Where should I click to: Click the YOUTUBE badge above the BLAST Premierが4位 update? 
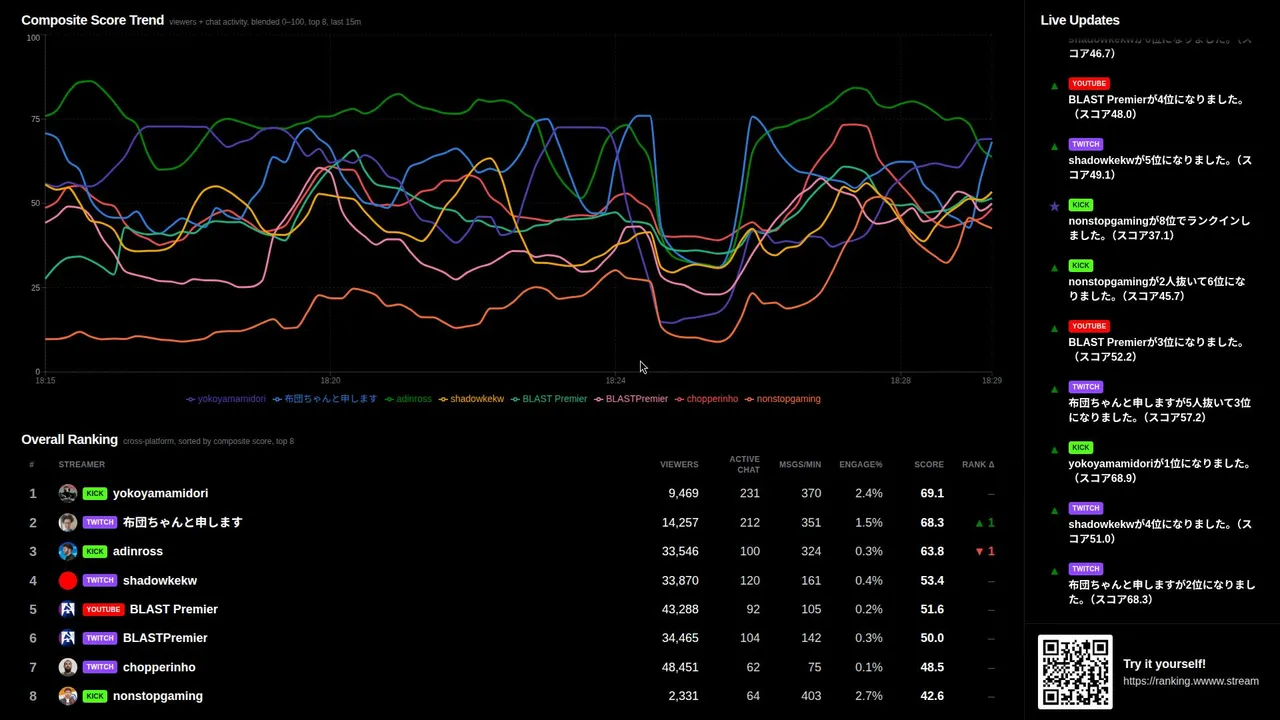[x=1089, y=84]
